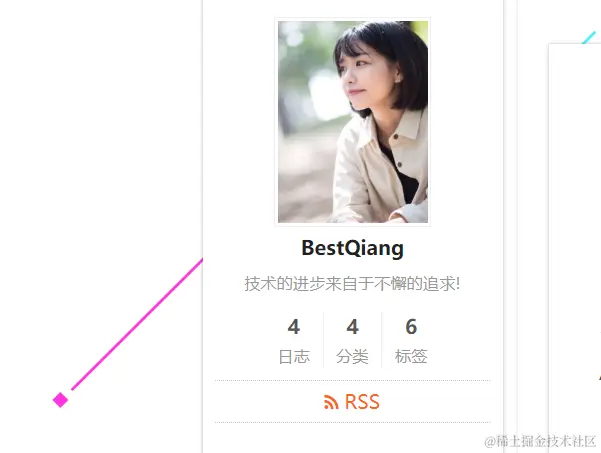The width and height of the screenshot is (601, 453).
Task: Click the BestQiang author name
Action: point(353,248)
